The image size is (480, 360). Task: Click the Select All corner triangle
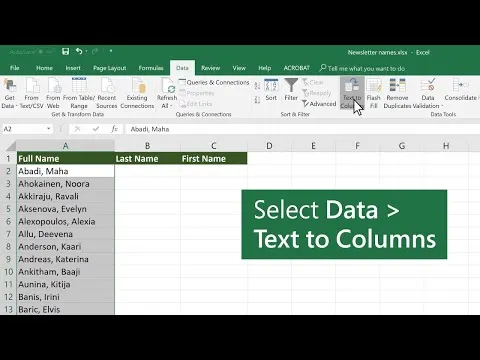coord(10,146)
